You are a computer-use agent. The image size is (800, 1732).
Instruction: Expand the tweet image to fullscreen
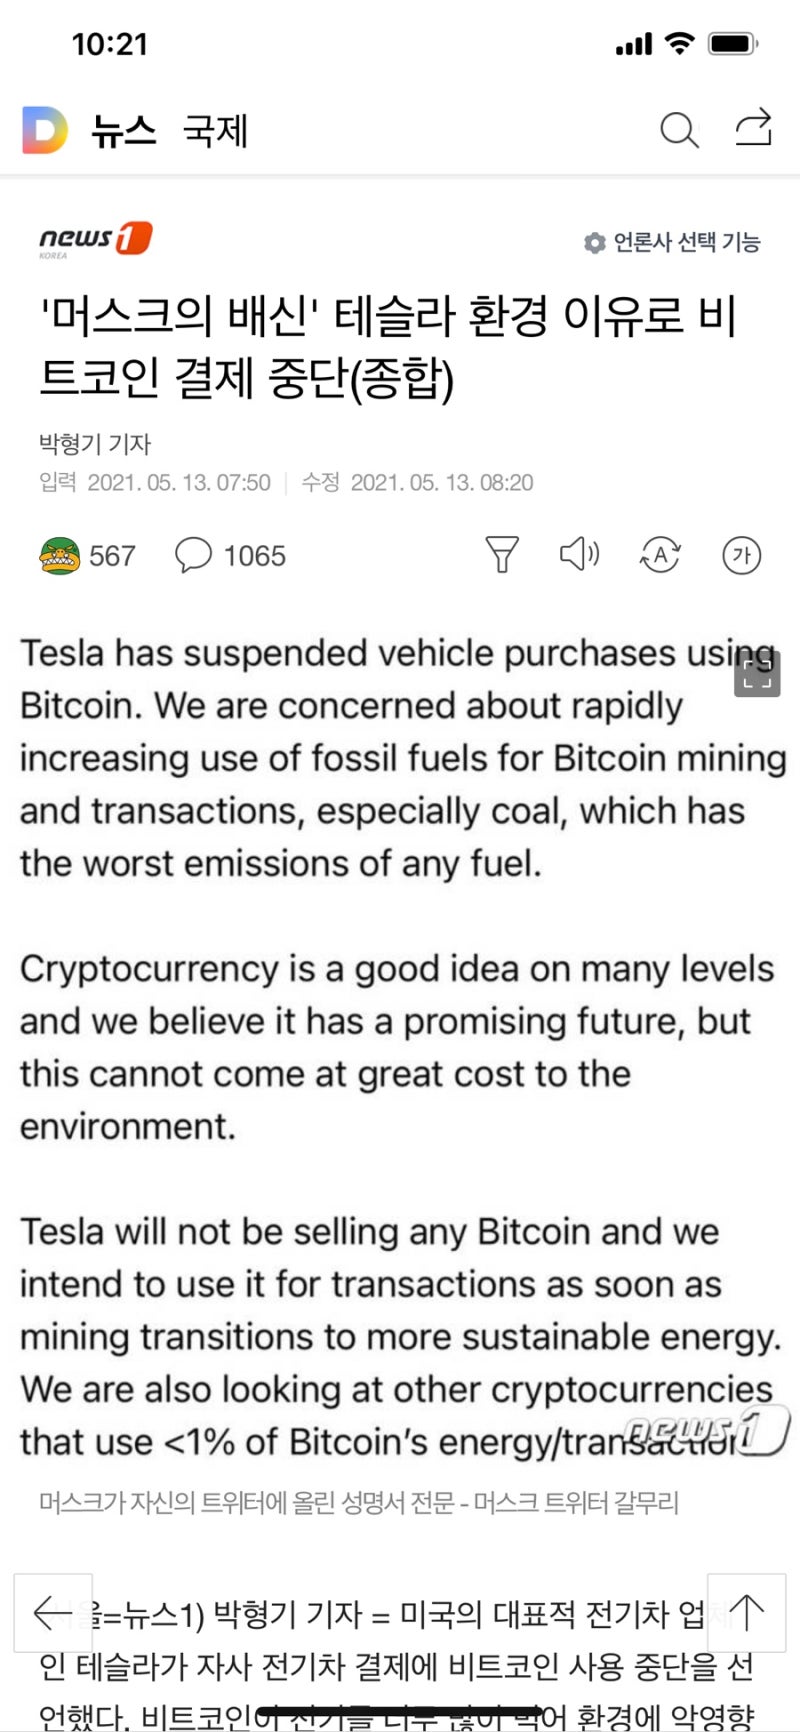757,673
